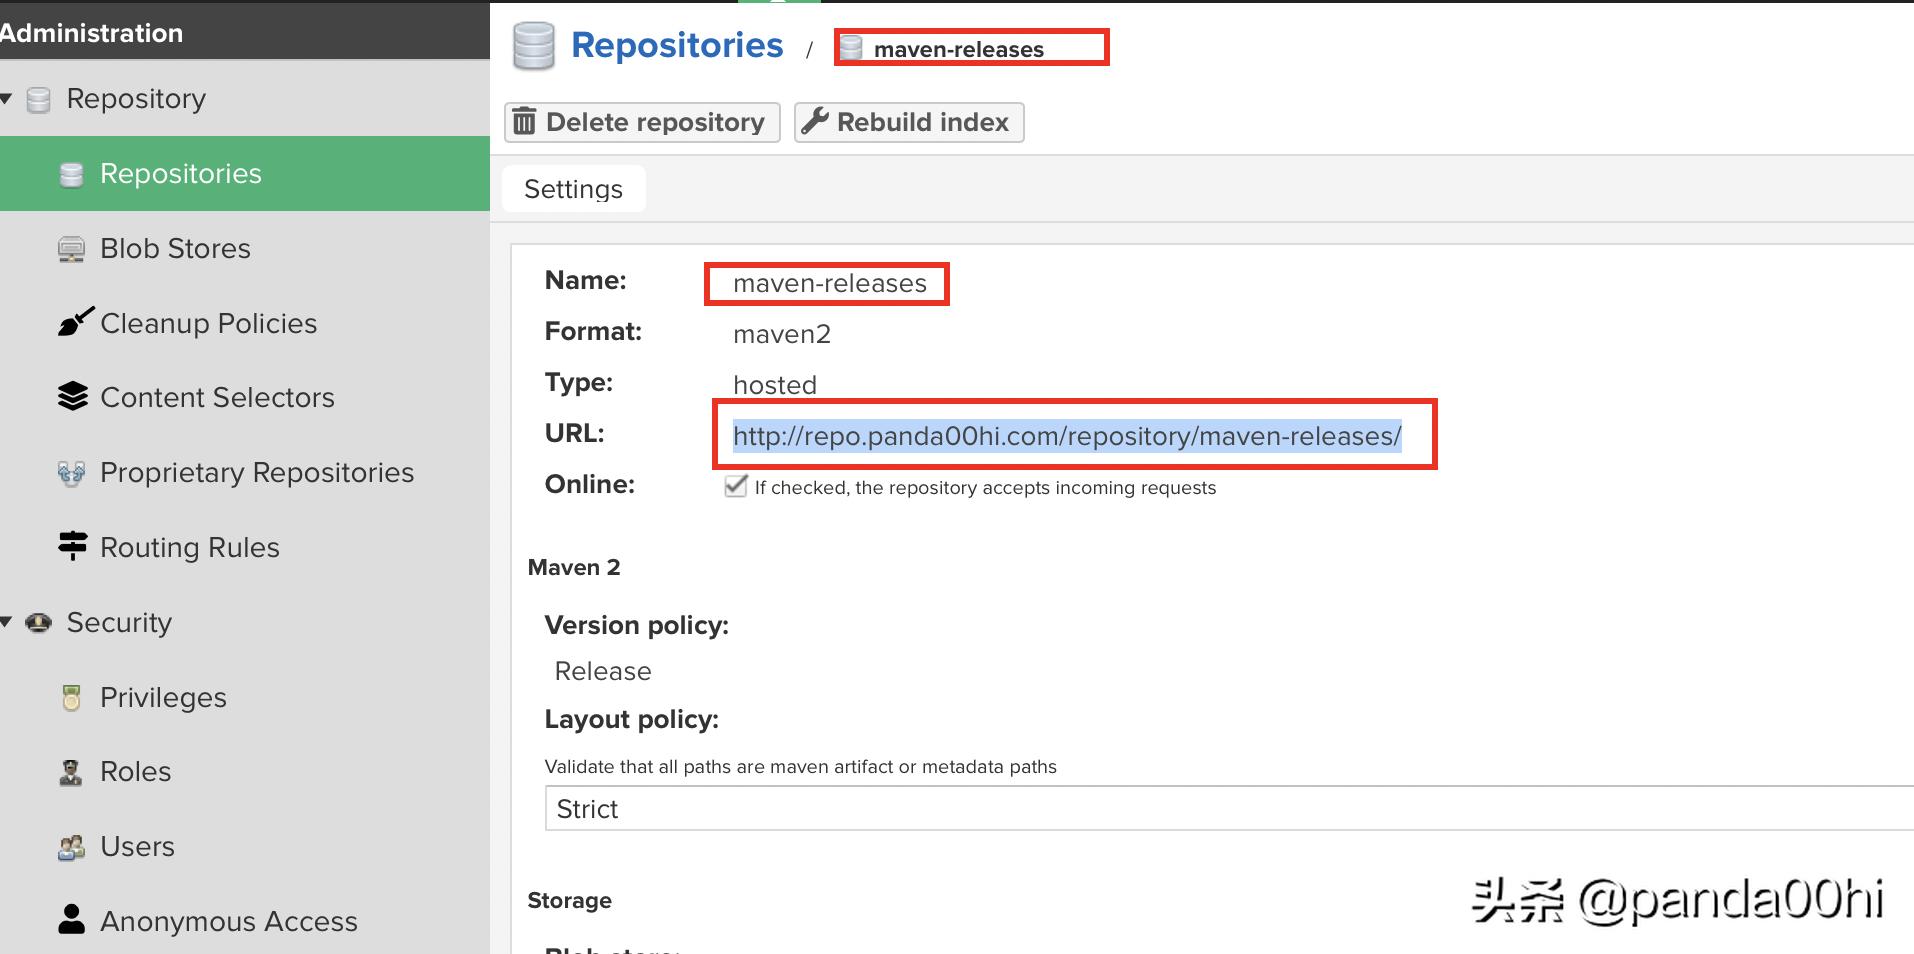Click the Blob Stores server icon

coord(71,249)
